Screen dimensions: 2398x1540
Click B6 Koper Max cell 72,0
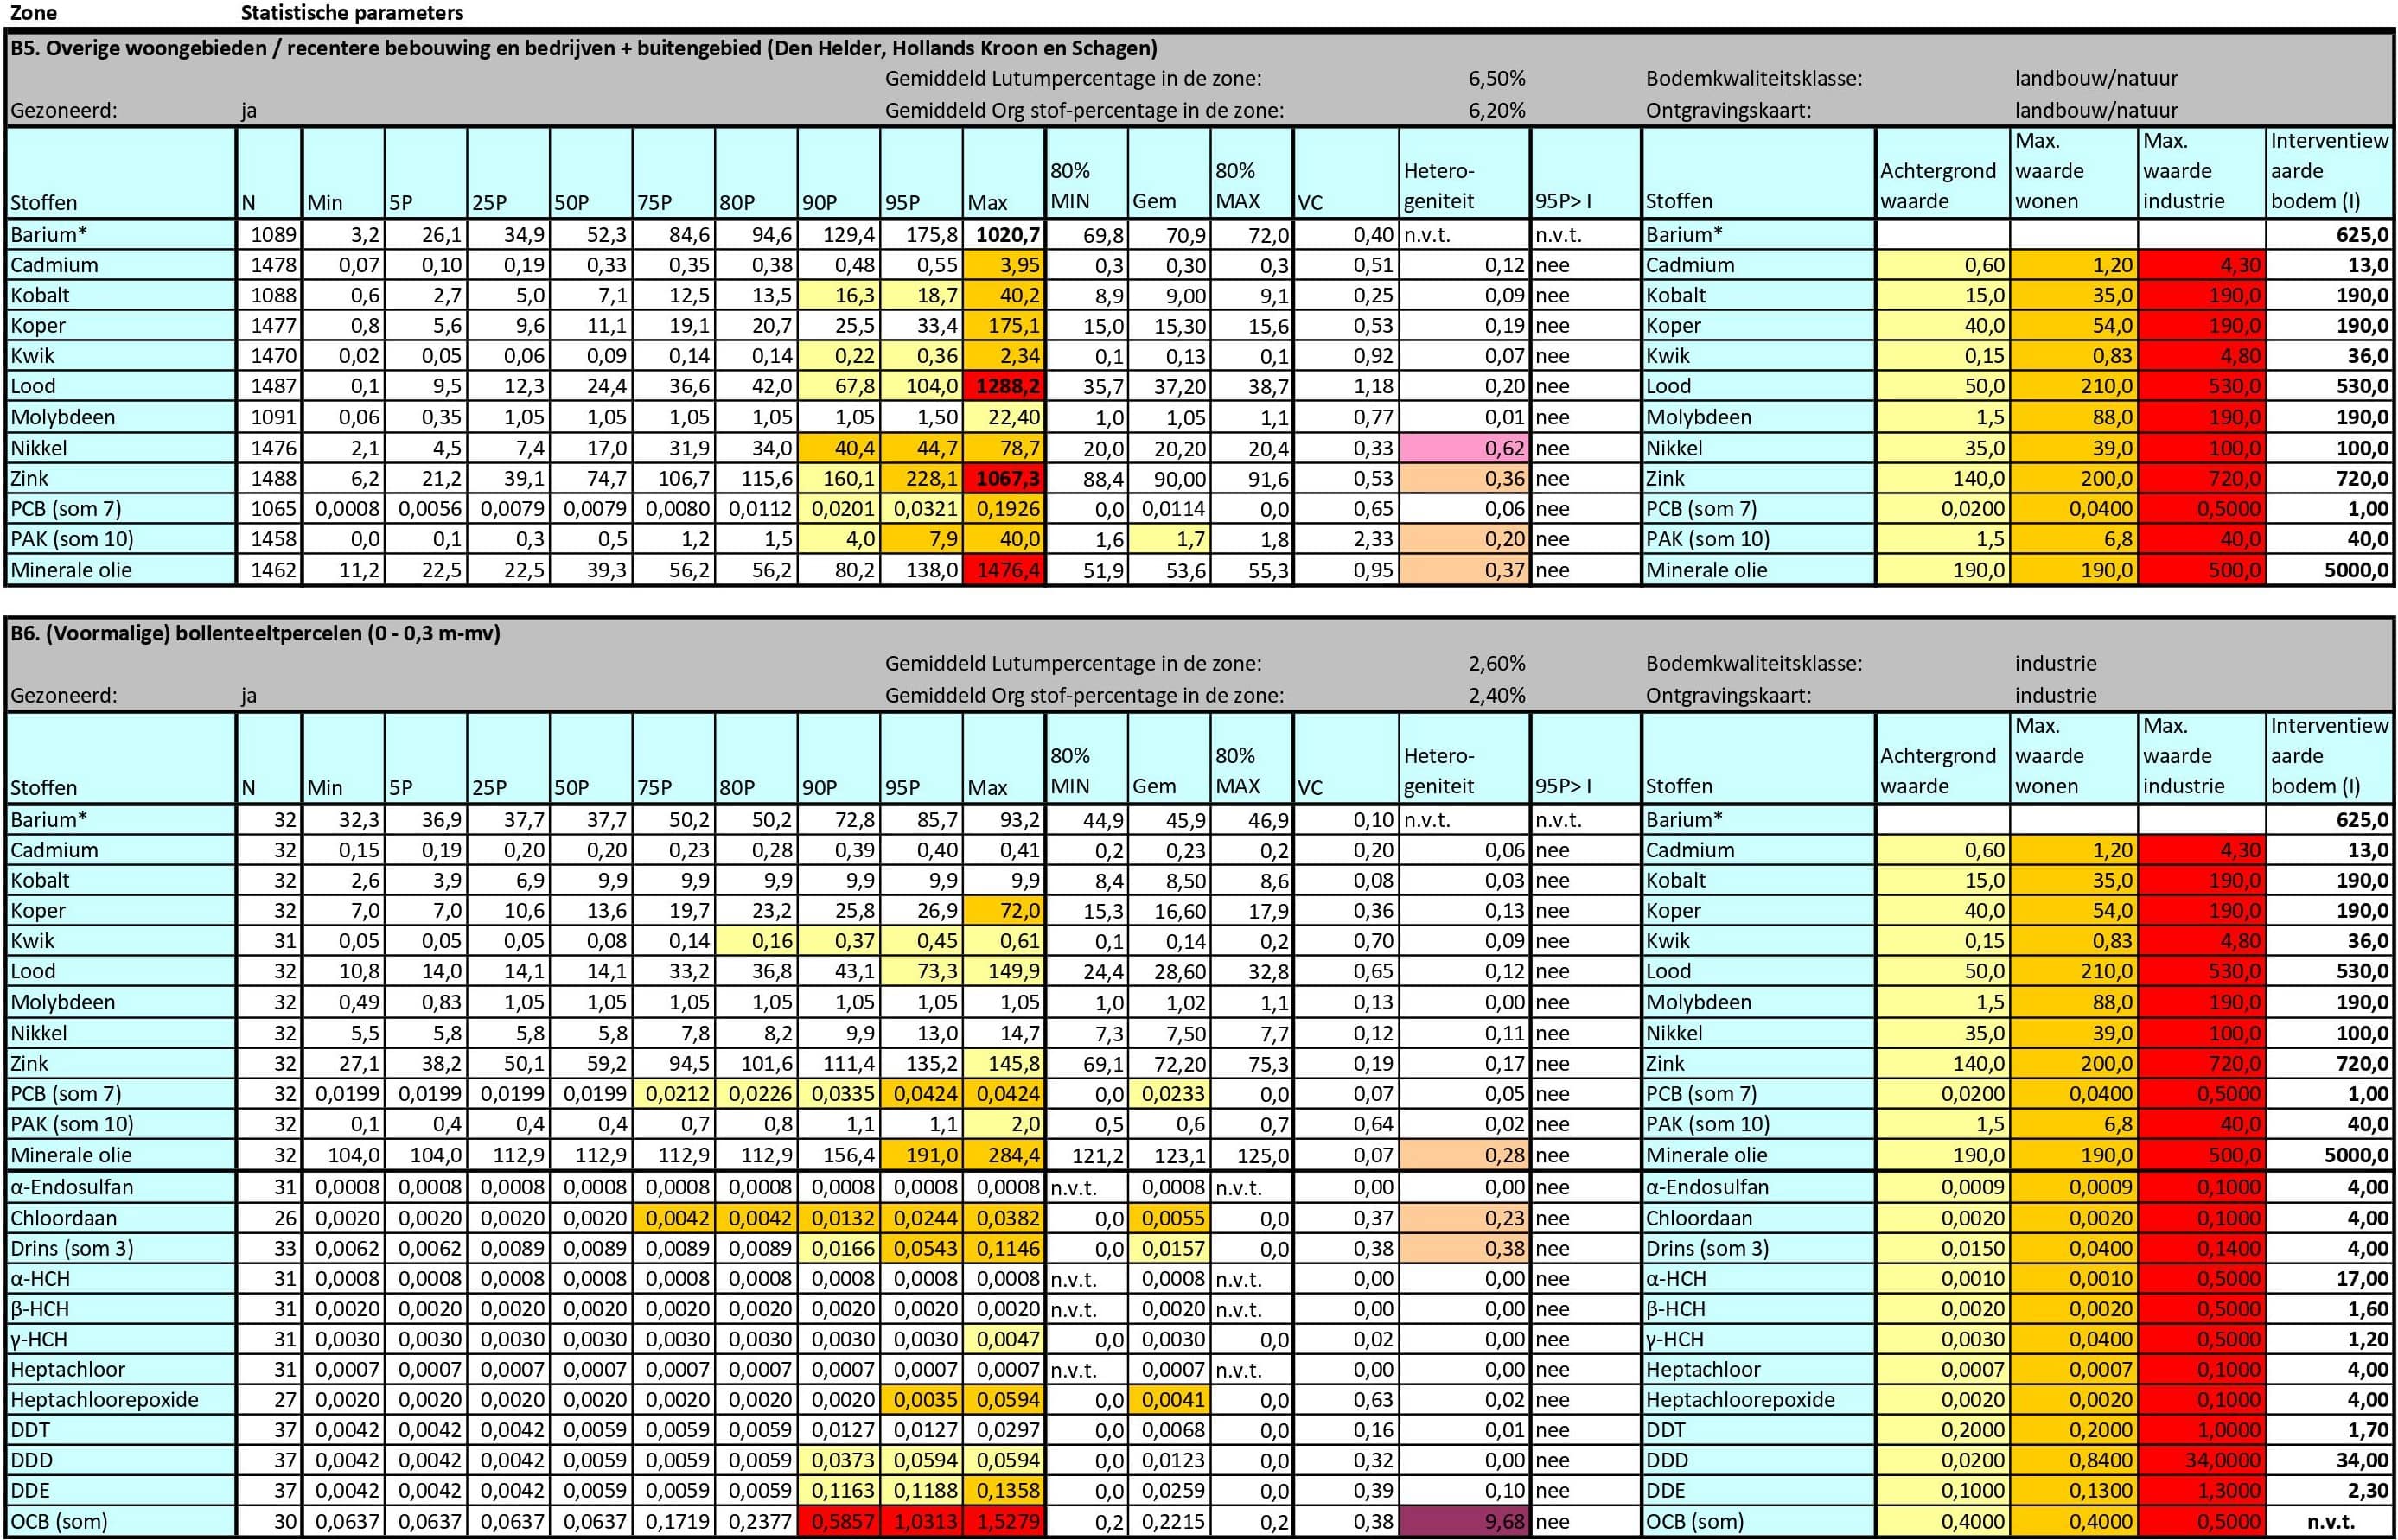point(1005,911)
